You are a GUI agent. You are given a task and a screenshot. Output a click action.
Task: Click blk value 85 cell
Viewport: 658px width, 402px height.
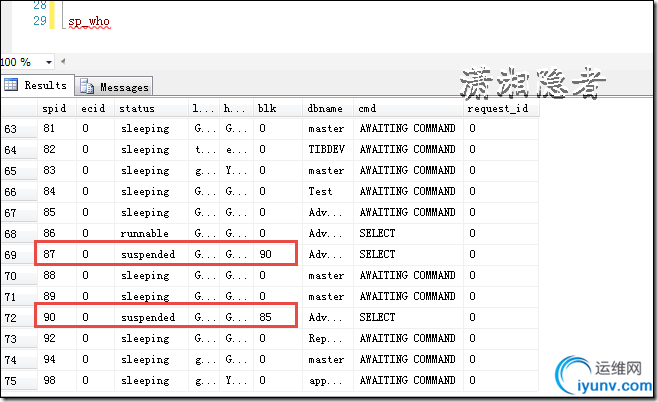click(x=277, y=317)
